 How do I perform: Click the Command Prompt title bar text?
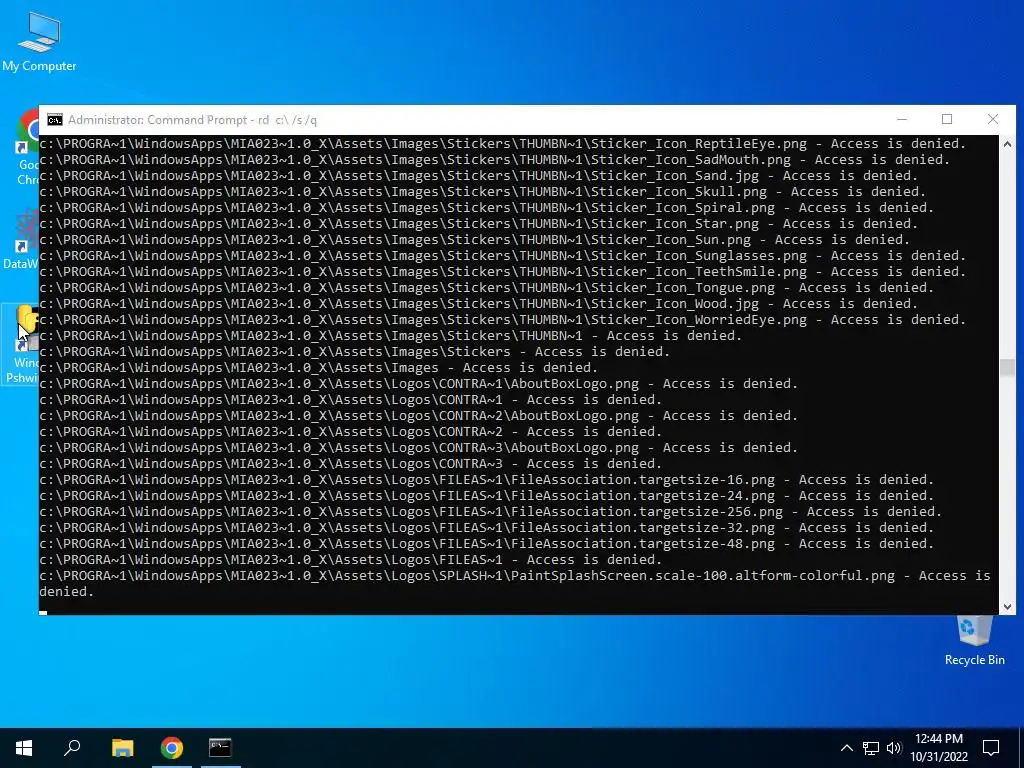pyautogui.click(x=193, y=120)
